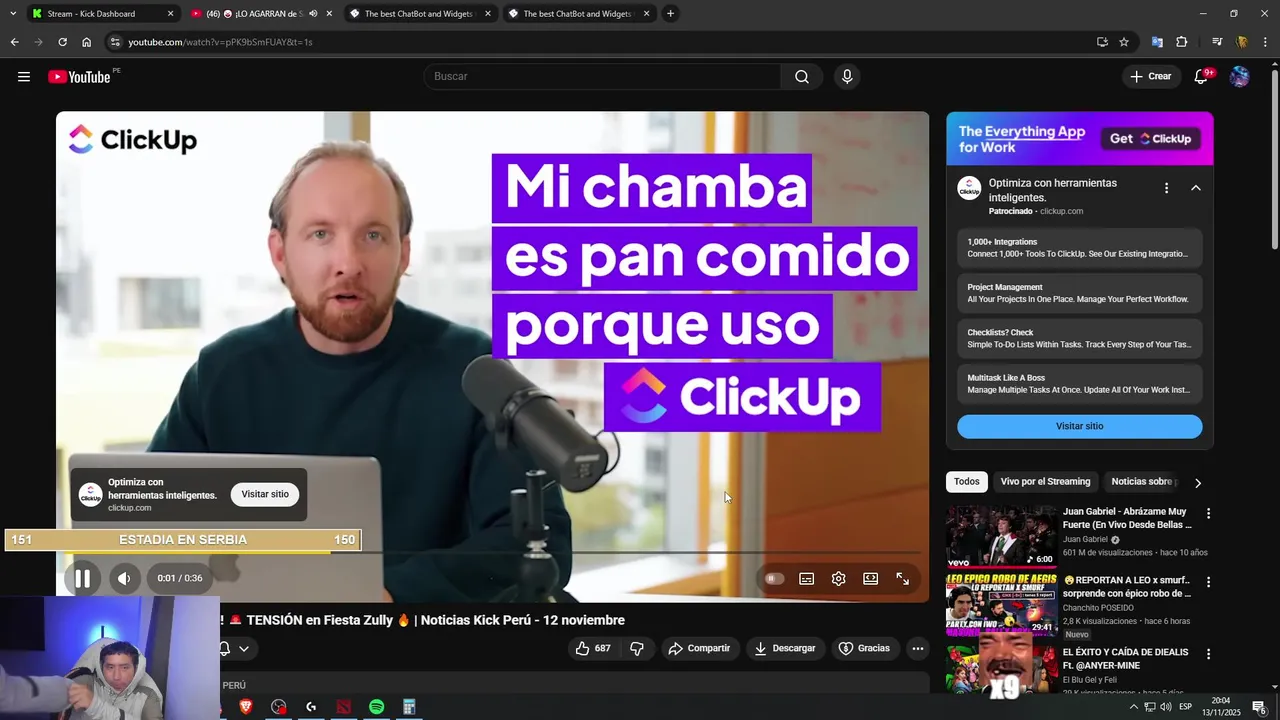Open Dota 2 from taskbar

point(344,707)
